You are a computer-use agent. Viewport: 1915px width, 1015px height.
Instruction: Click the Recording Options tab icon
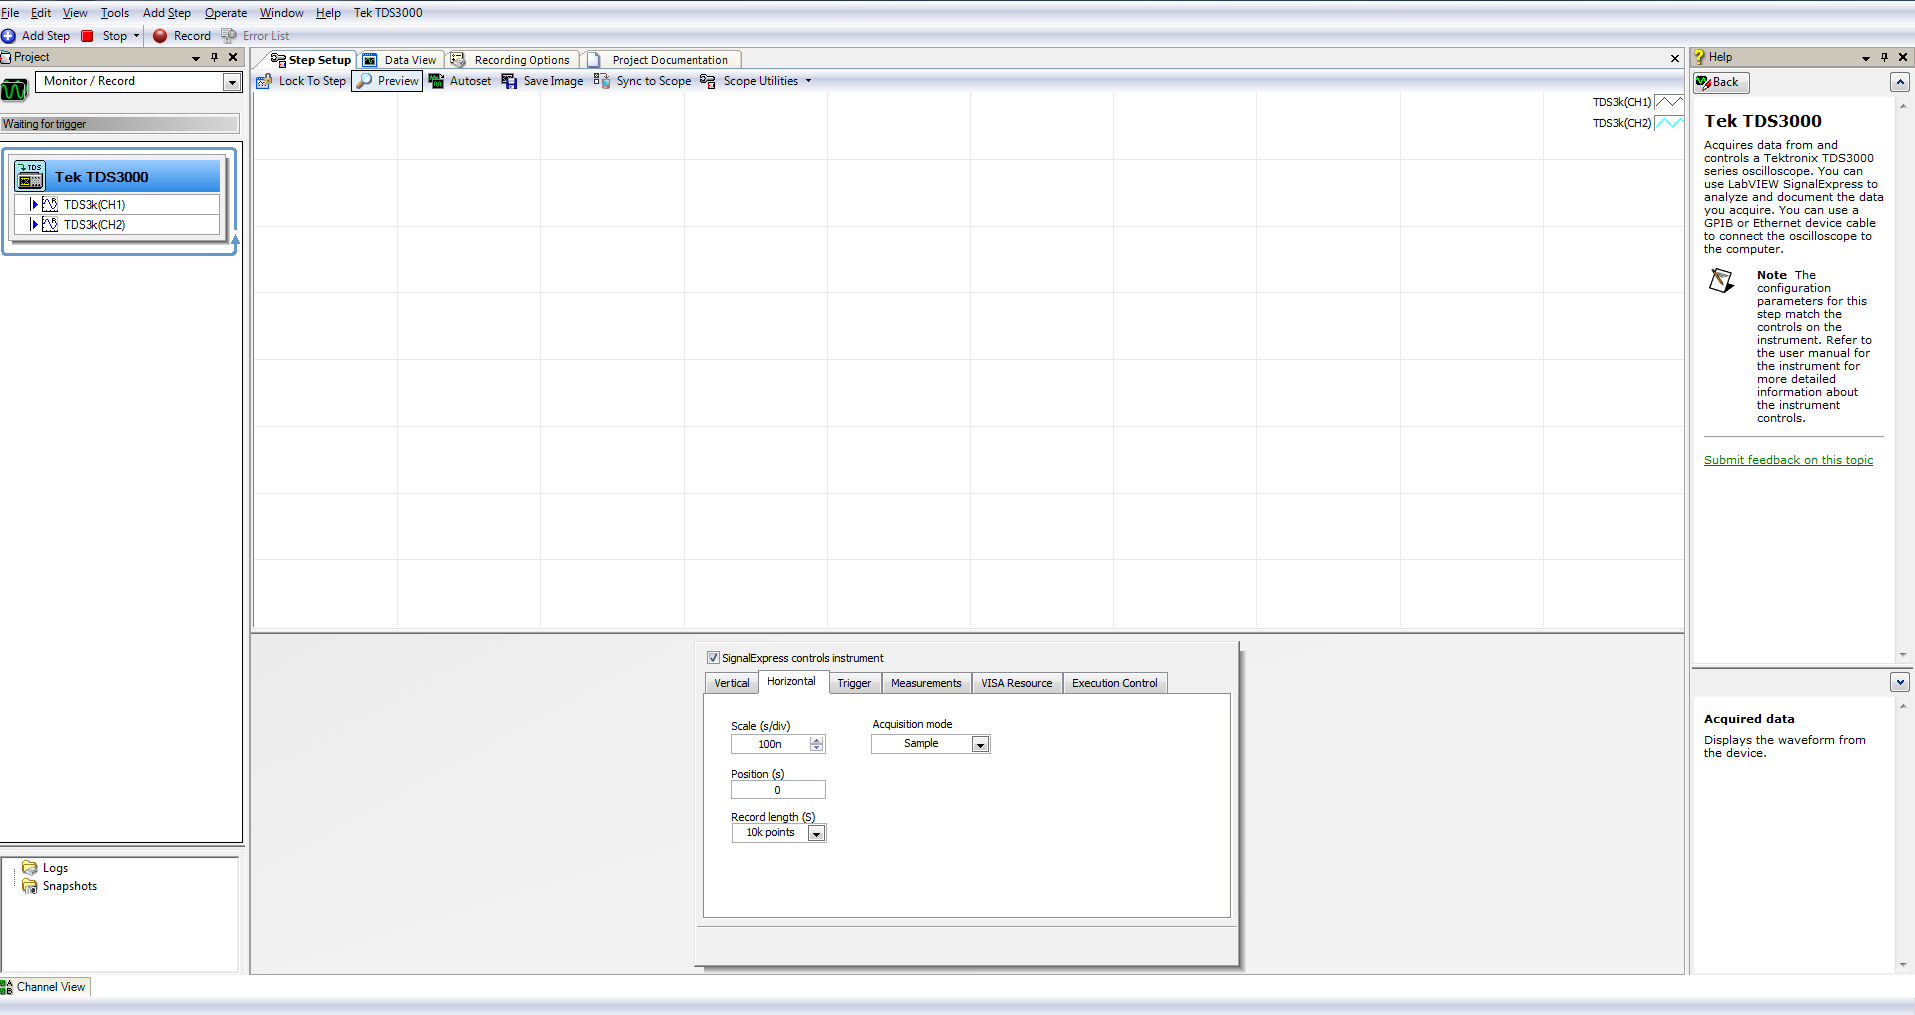(458, 60)
